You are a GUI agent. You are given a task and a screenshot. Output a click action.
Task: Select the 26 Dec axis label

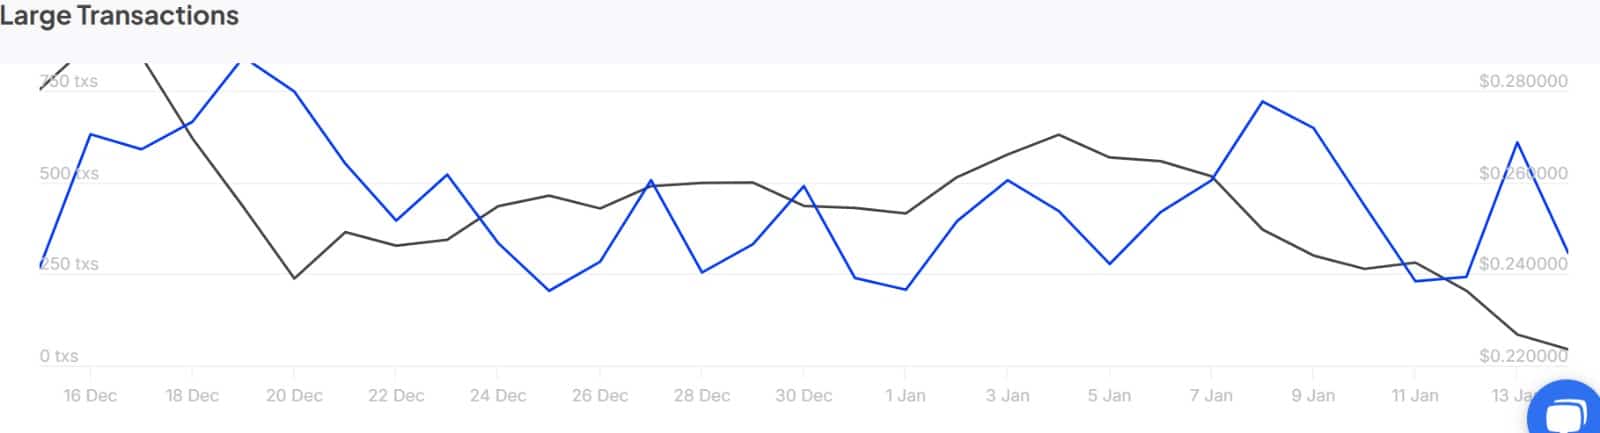[x=600, y=396]
